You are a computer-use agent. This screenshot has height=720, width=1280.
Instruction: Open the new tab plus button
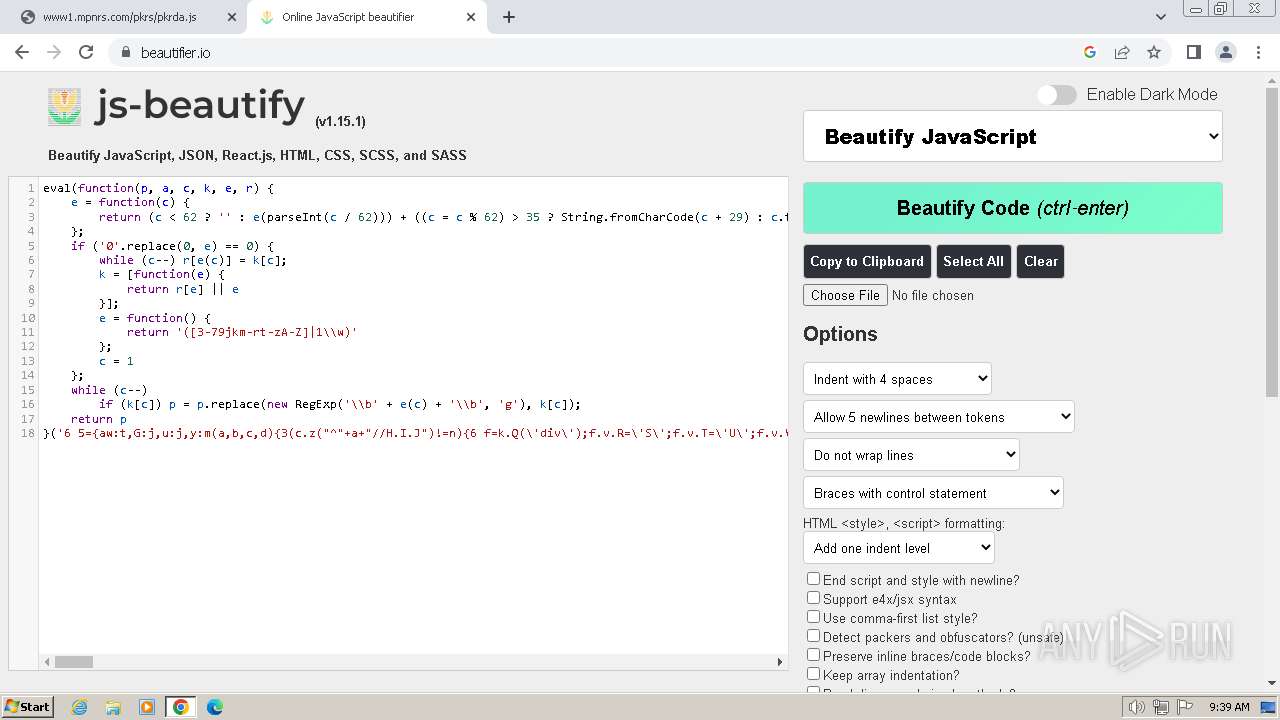pos(509,17)
